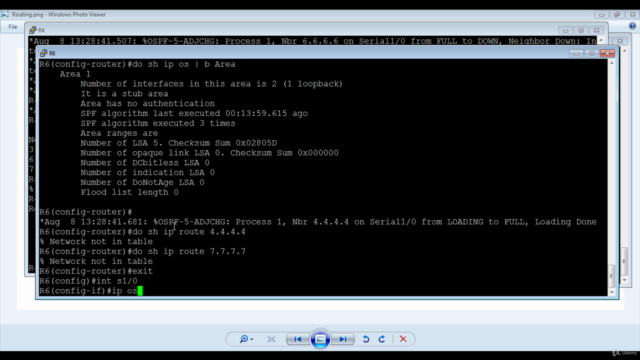Click 'Number of DCbitless LSA 0' line
This screenshot has width=640, height=360.
tap(145, 162)
